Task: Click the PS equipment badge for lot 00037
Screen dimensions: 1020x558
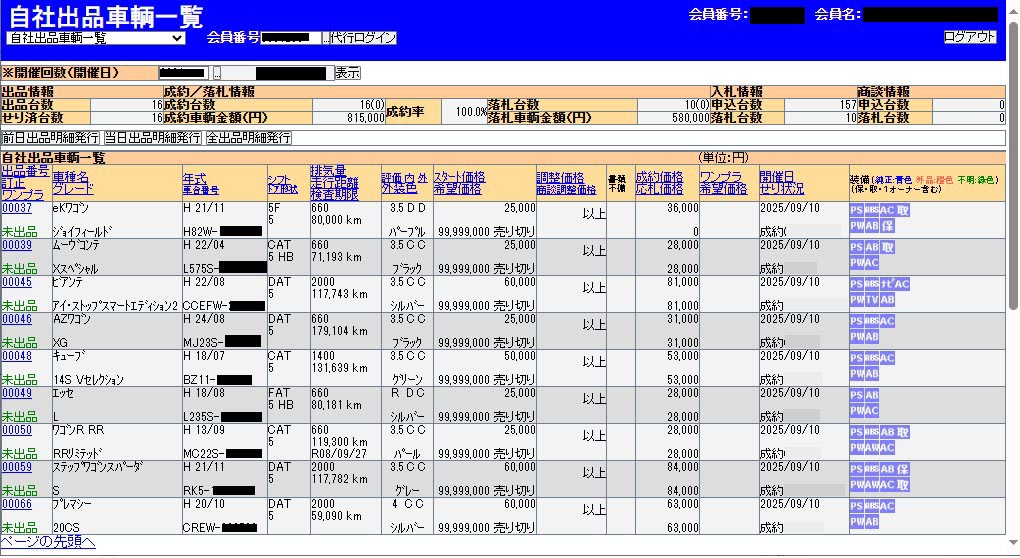Action: pyautogui.click(x=856, y=210)
